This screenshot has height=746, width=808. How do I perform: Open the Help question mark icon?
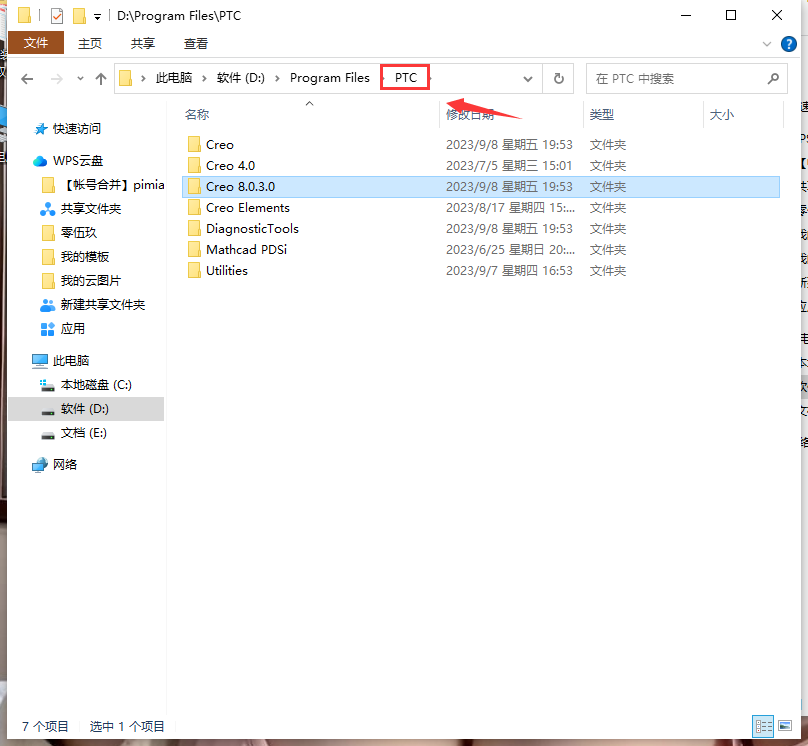pyautogui.click(x=788, y=44)
